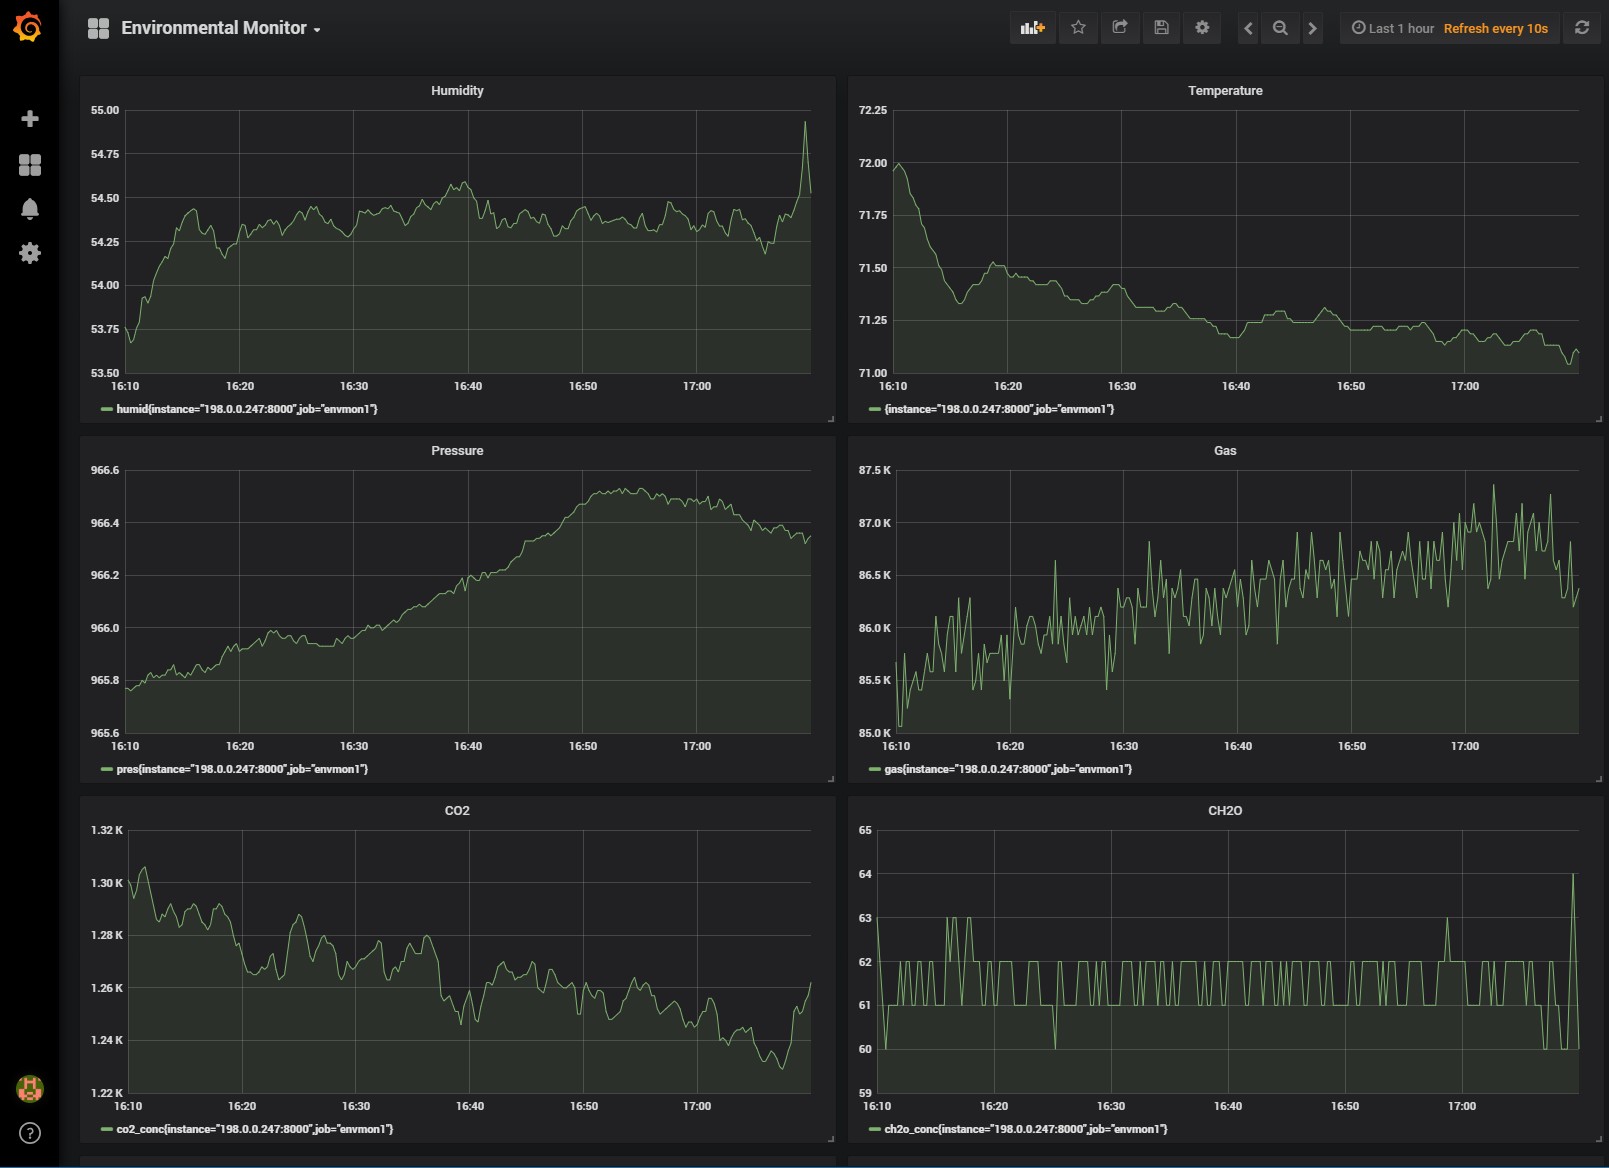This screenshot has width=1609, height=1168.
Task: Click the Gas panel resize handle corner
Action: coord(1598,778)
